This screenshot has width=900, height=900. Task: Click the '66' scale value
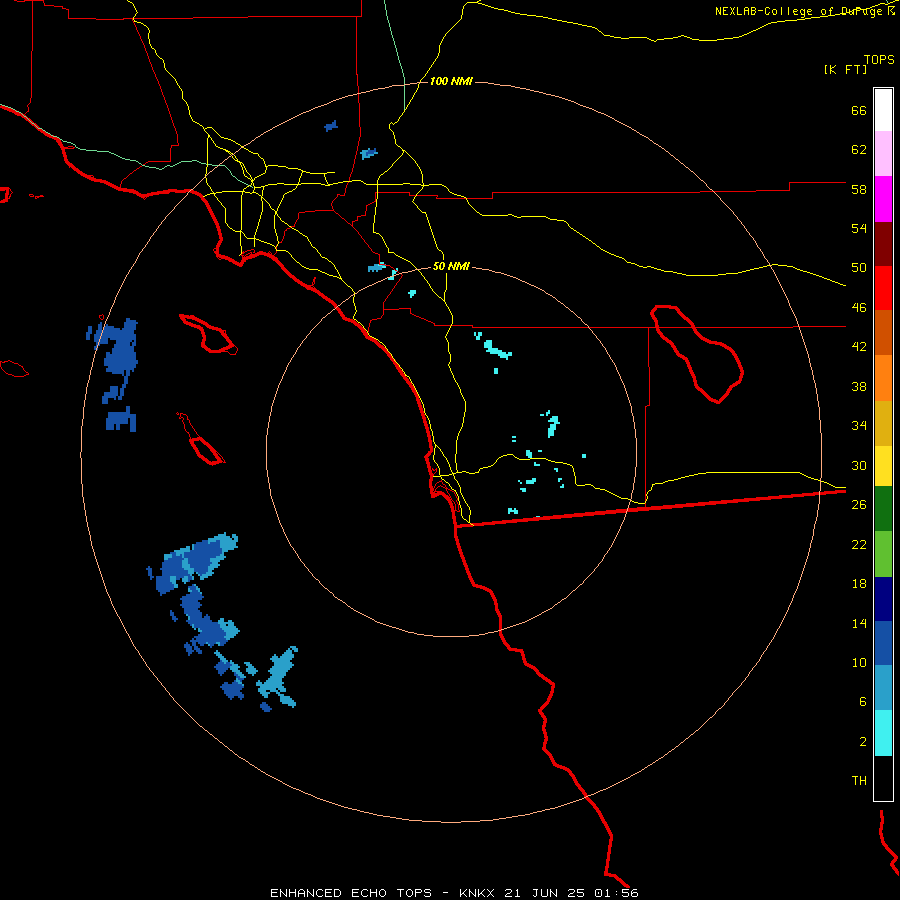pyautogui.click(x=859, y=110)
